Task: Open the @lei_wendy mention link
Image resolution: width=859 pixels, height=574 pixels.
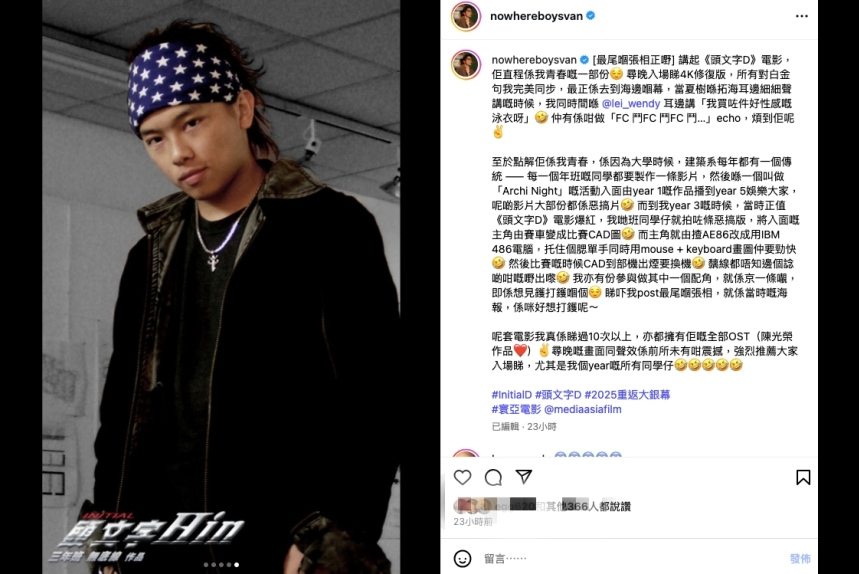Action: click(631, 104)
